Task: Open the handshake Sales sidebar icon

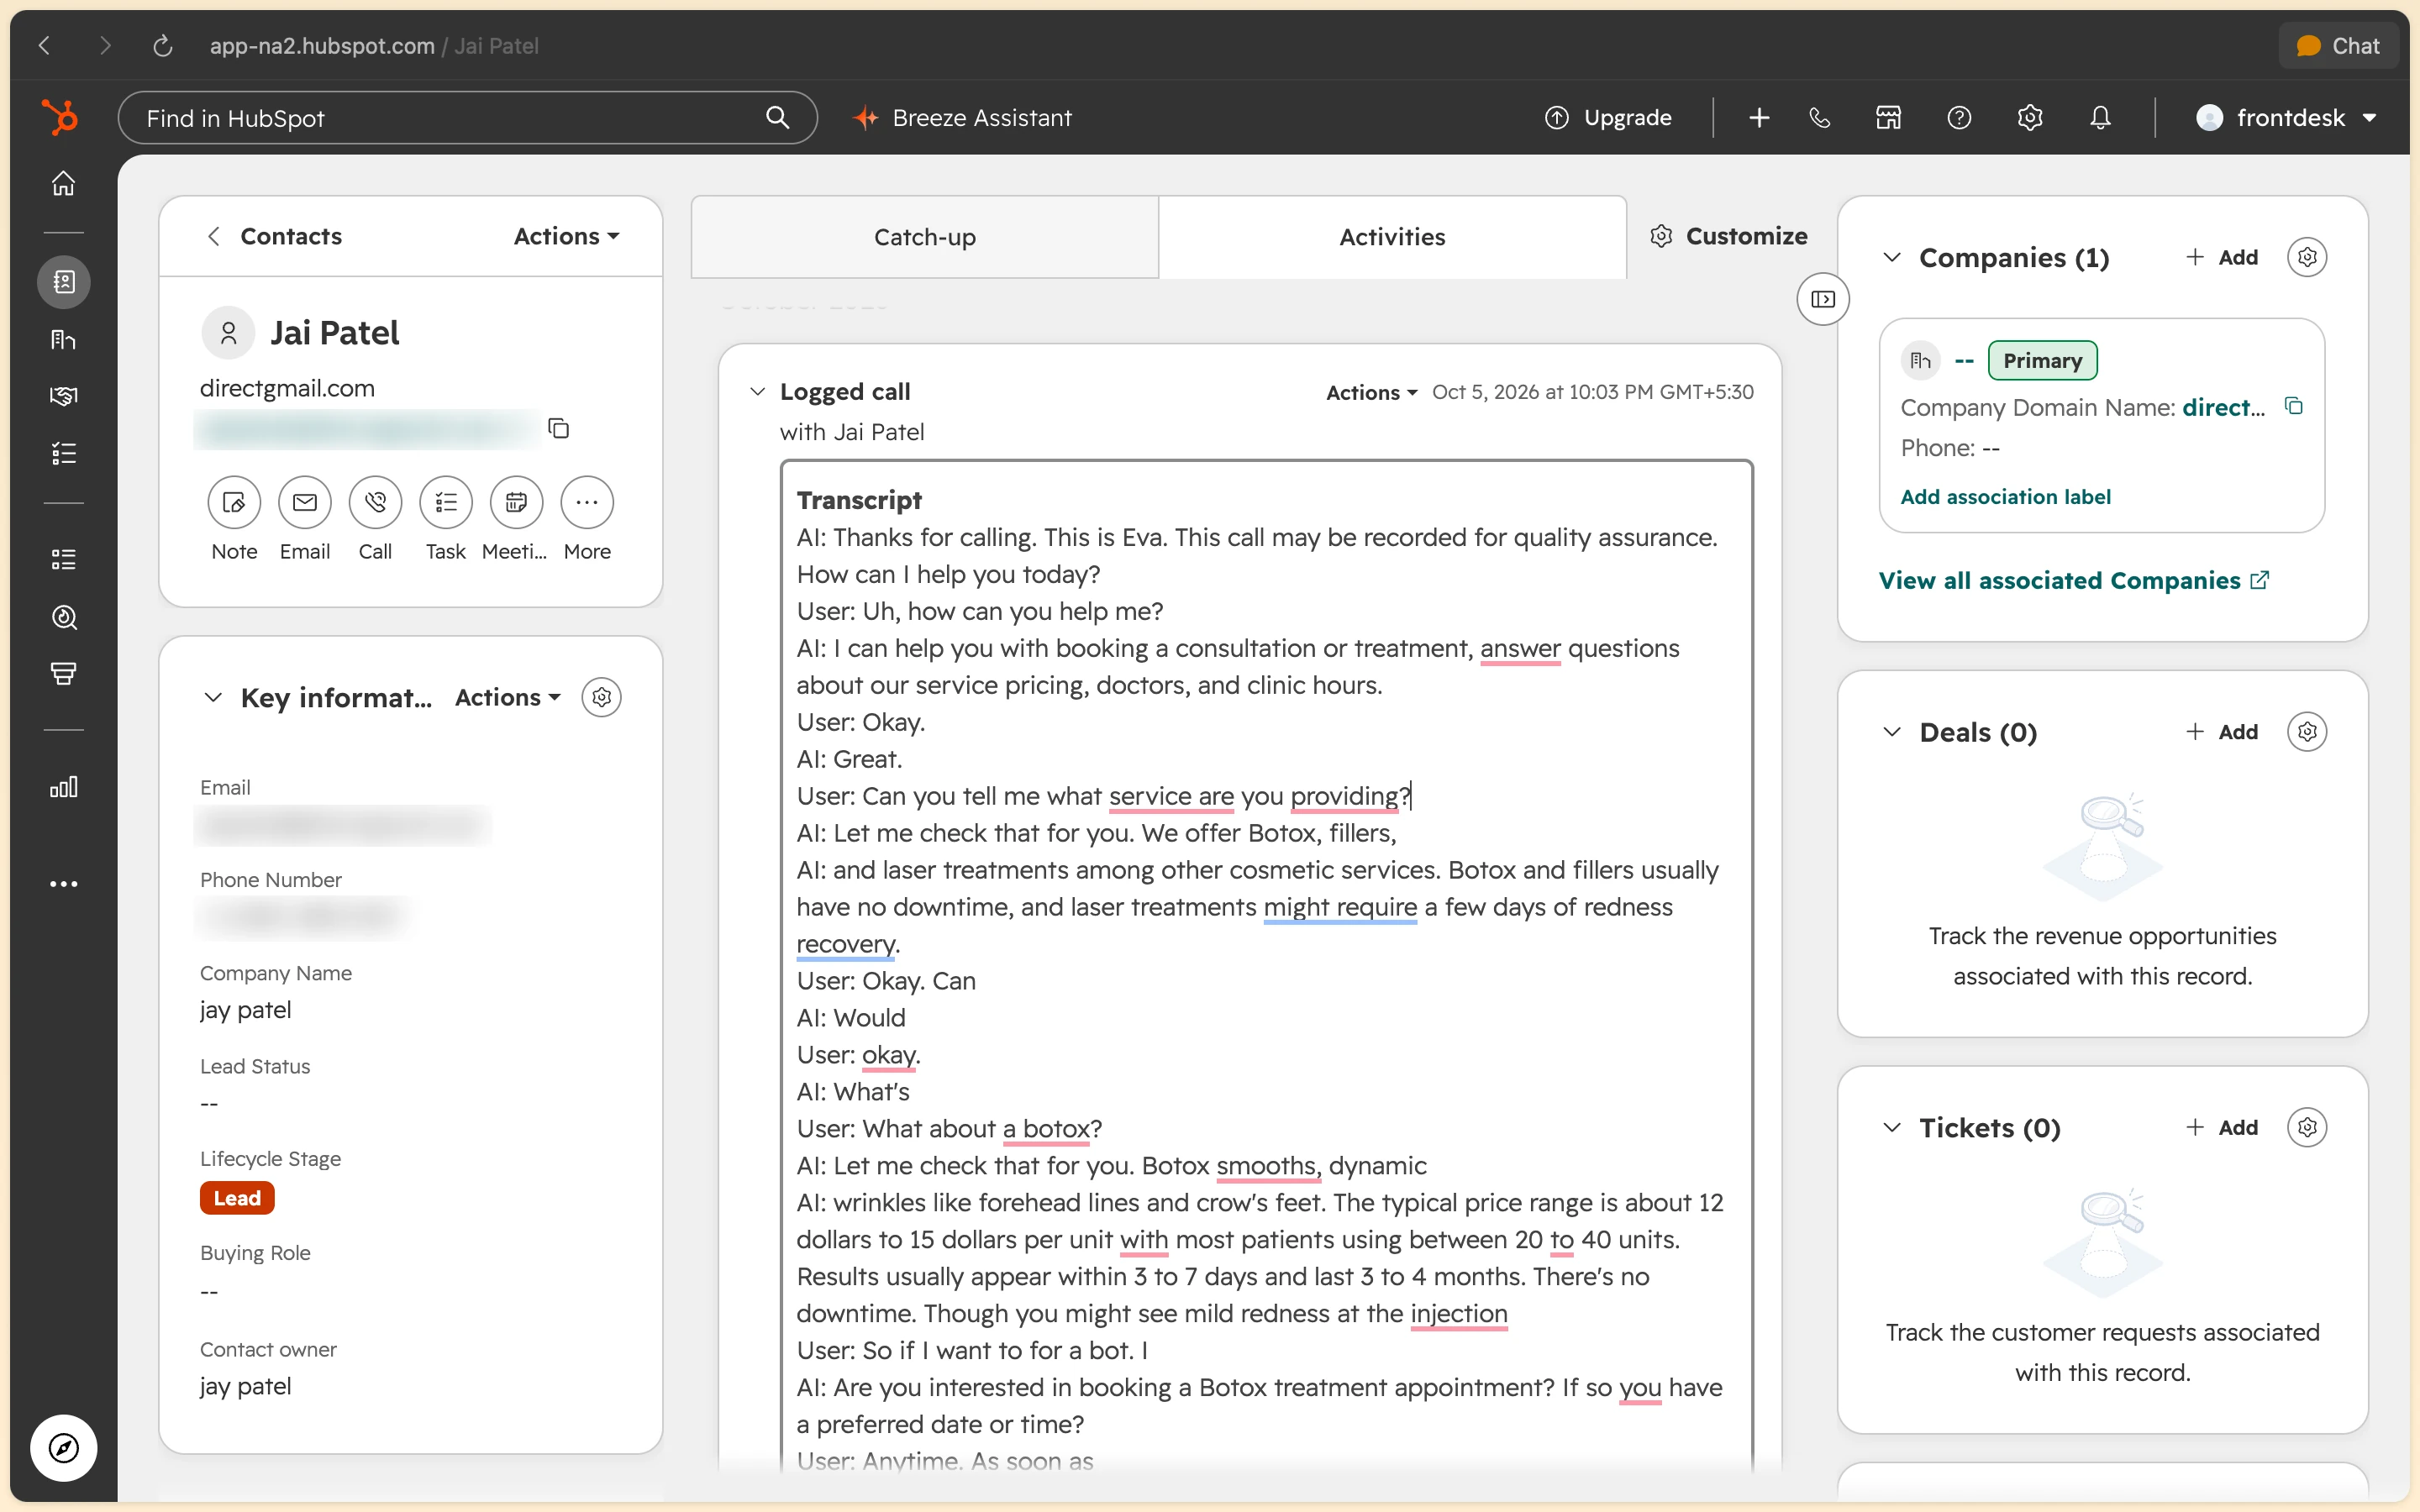Action: [64, 396]
